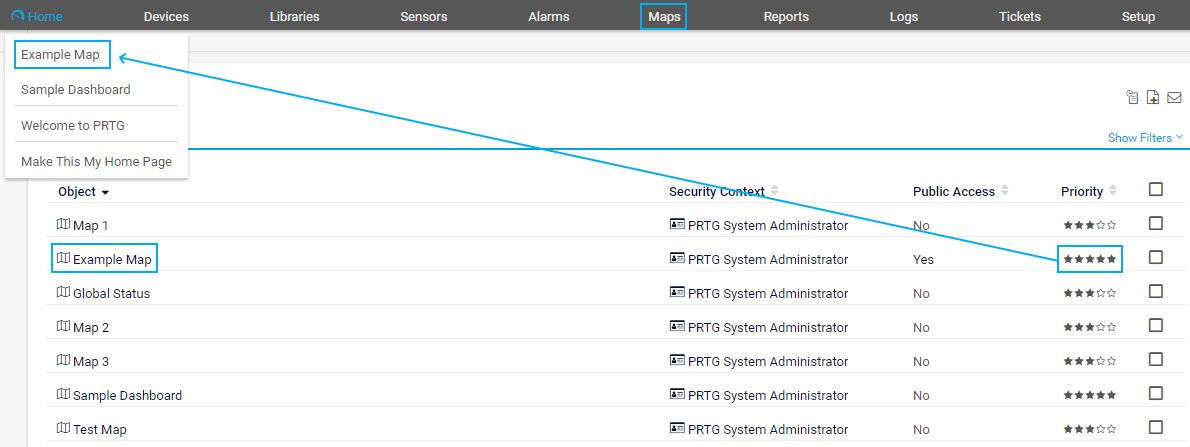Choose Welcome to PRTG from Home dropdown
This screenshot has height=447, width=1190.
tap(72, 125)
